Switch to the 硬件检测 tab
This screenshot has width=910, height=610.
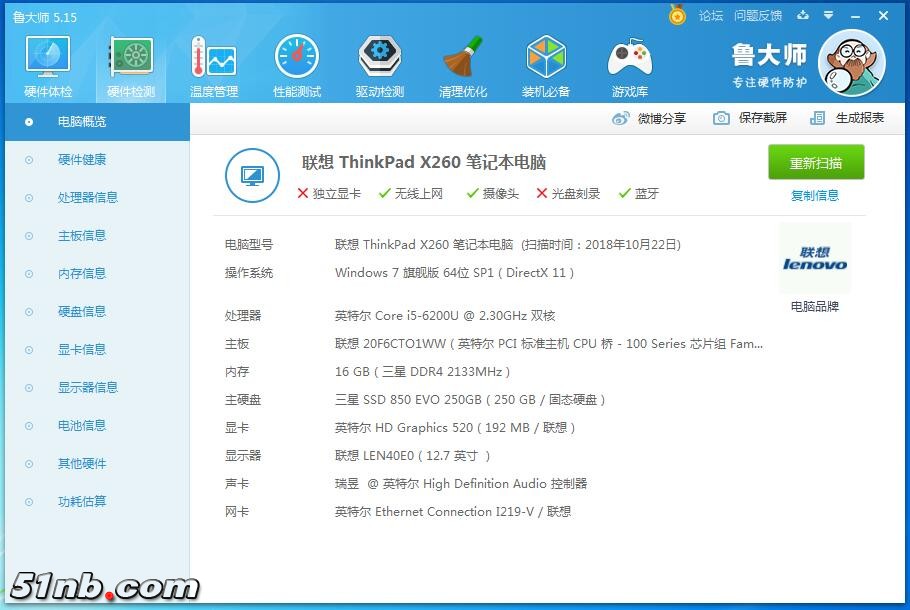coord(130,60)
